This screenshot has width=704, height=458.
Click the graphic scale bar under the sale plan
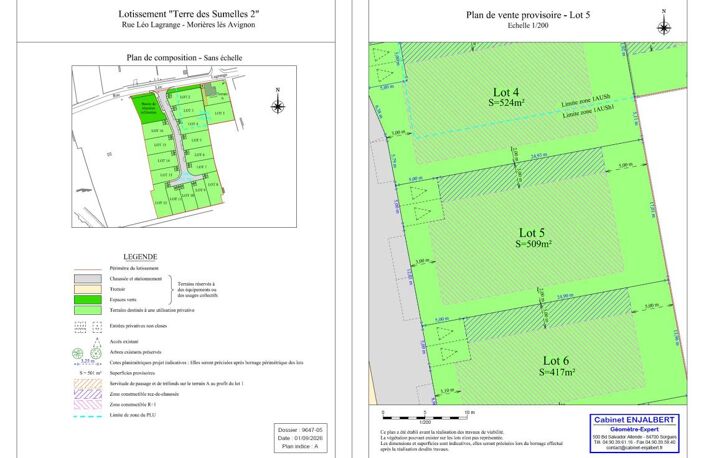point(426,418)
